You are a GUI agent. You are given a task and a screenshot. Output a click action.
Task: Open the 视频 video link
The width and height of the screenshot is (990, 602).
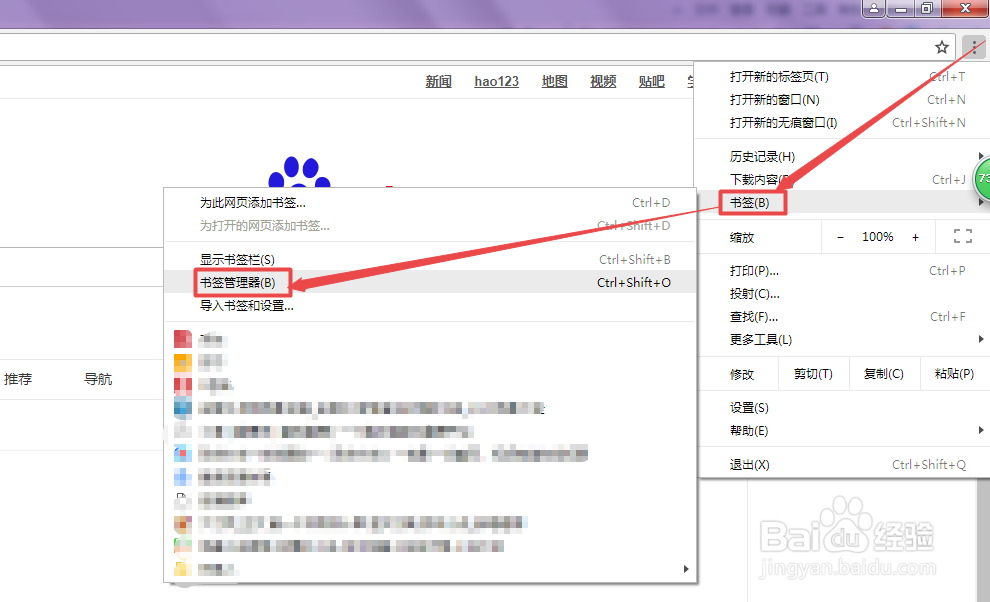(x=603, y=81)
